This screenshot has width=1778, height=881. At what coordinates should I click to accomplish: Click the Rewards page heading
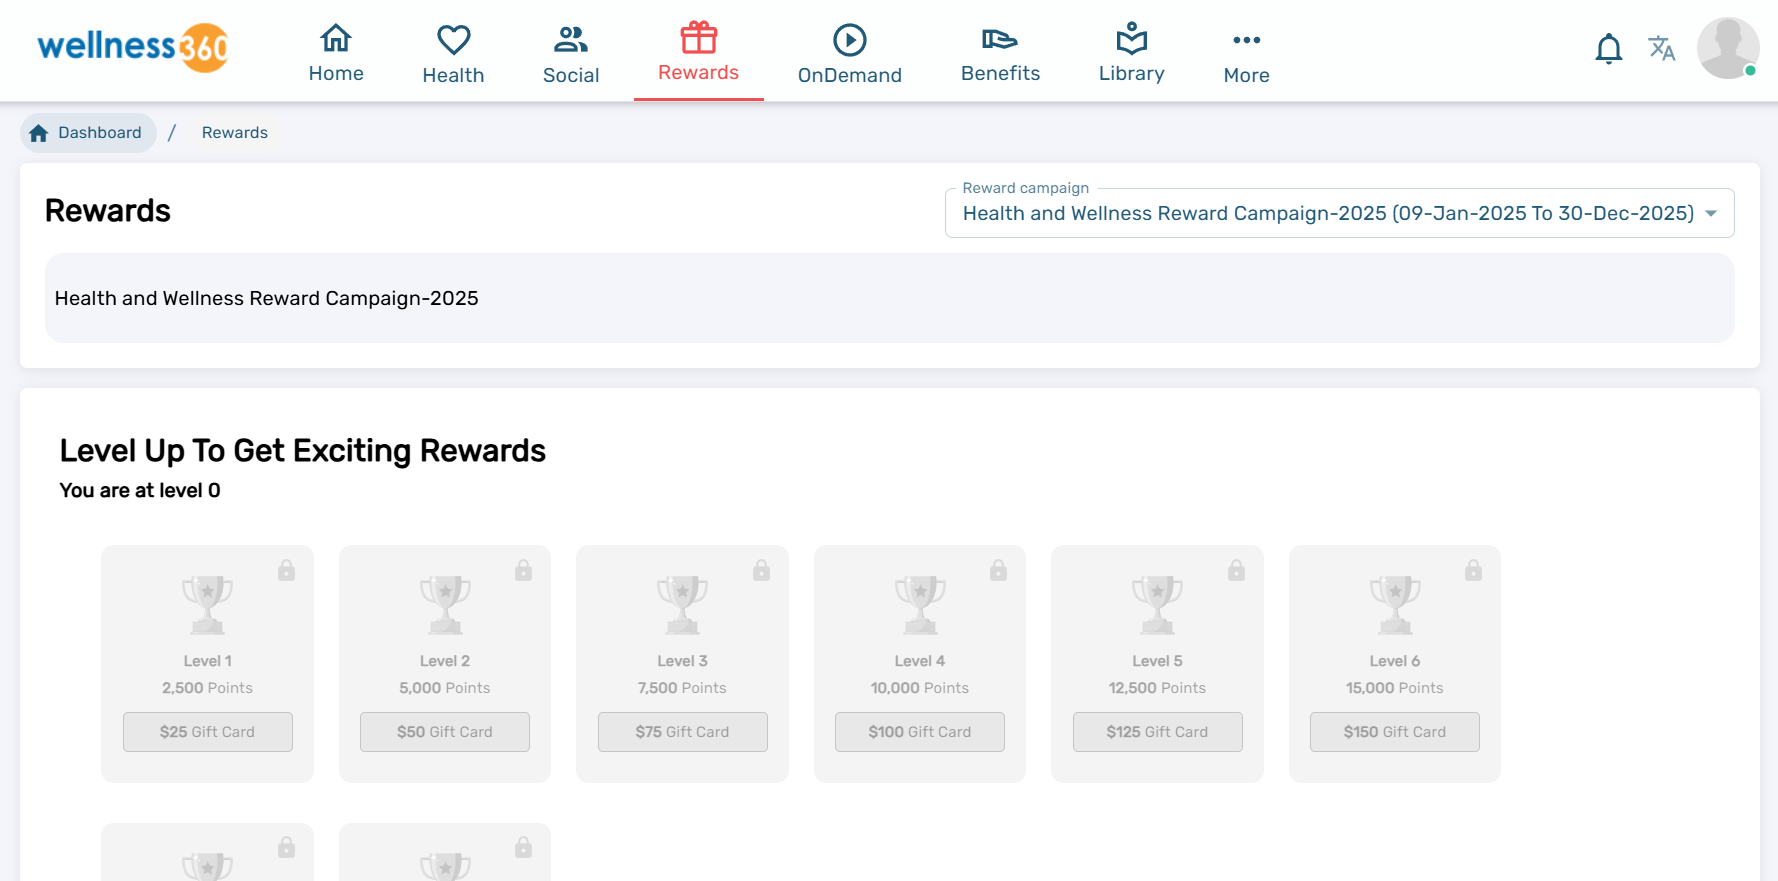pos(108,211)
